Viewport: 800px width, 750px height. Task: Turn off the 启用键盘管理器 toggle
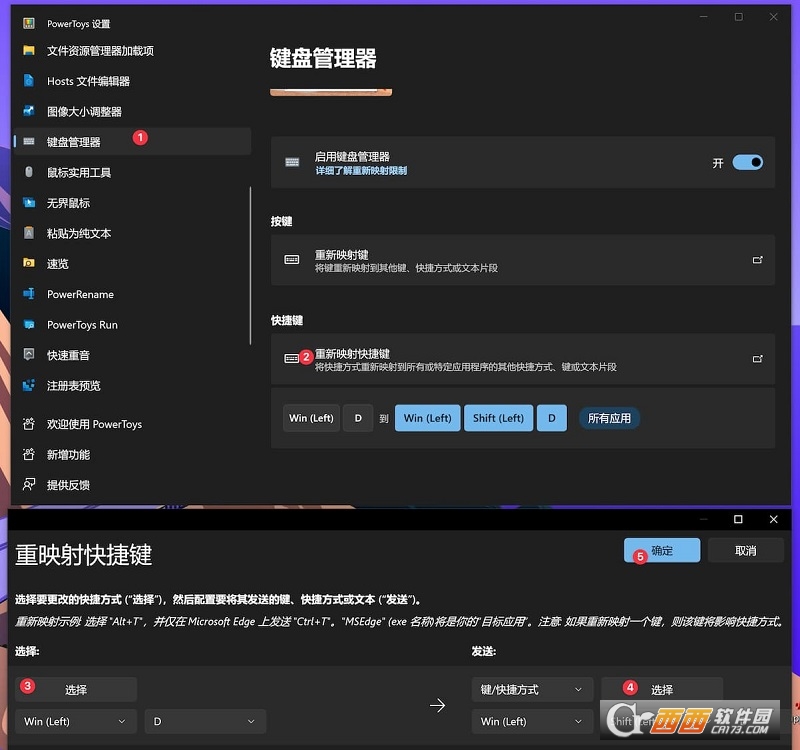(x=747, y=162)
